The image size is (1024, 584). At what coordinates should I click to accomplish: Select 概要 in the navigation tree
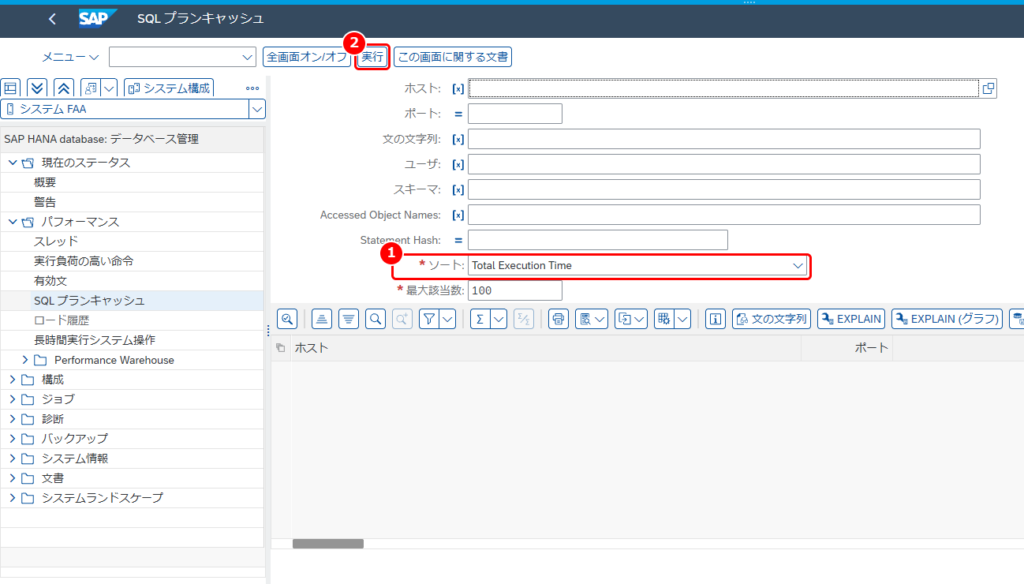pyautogui.click(x=45, y=182)
